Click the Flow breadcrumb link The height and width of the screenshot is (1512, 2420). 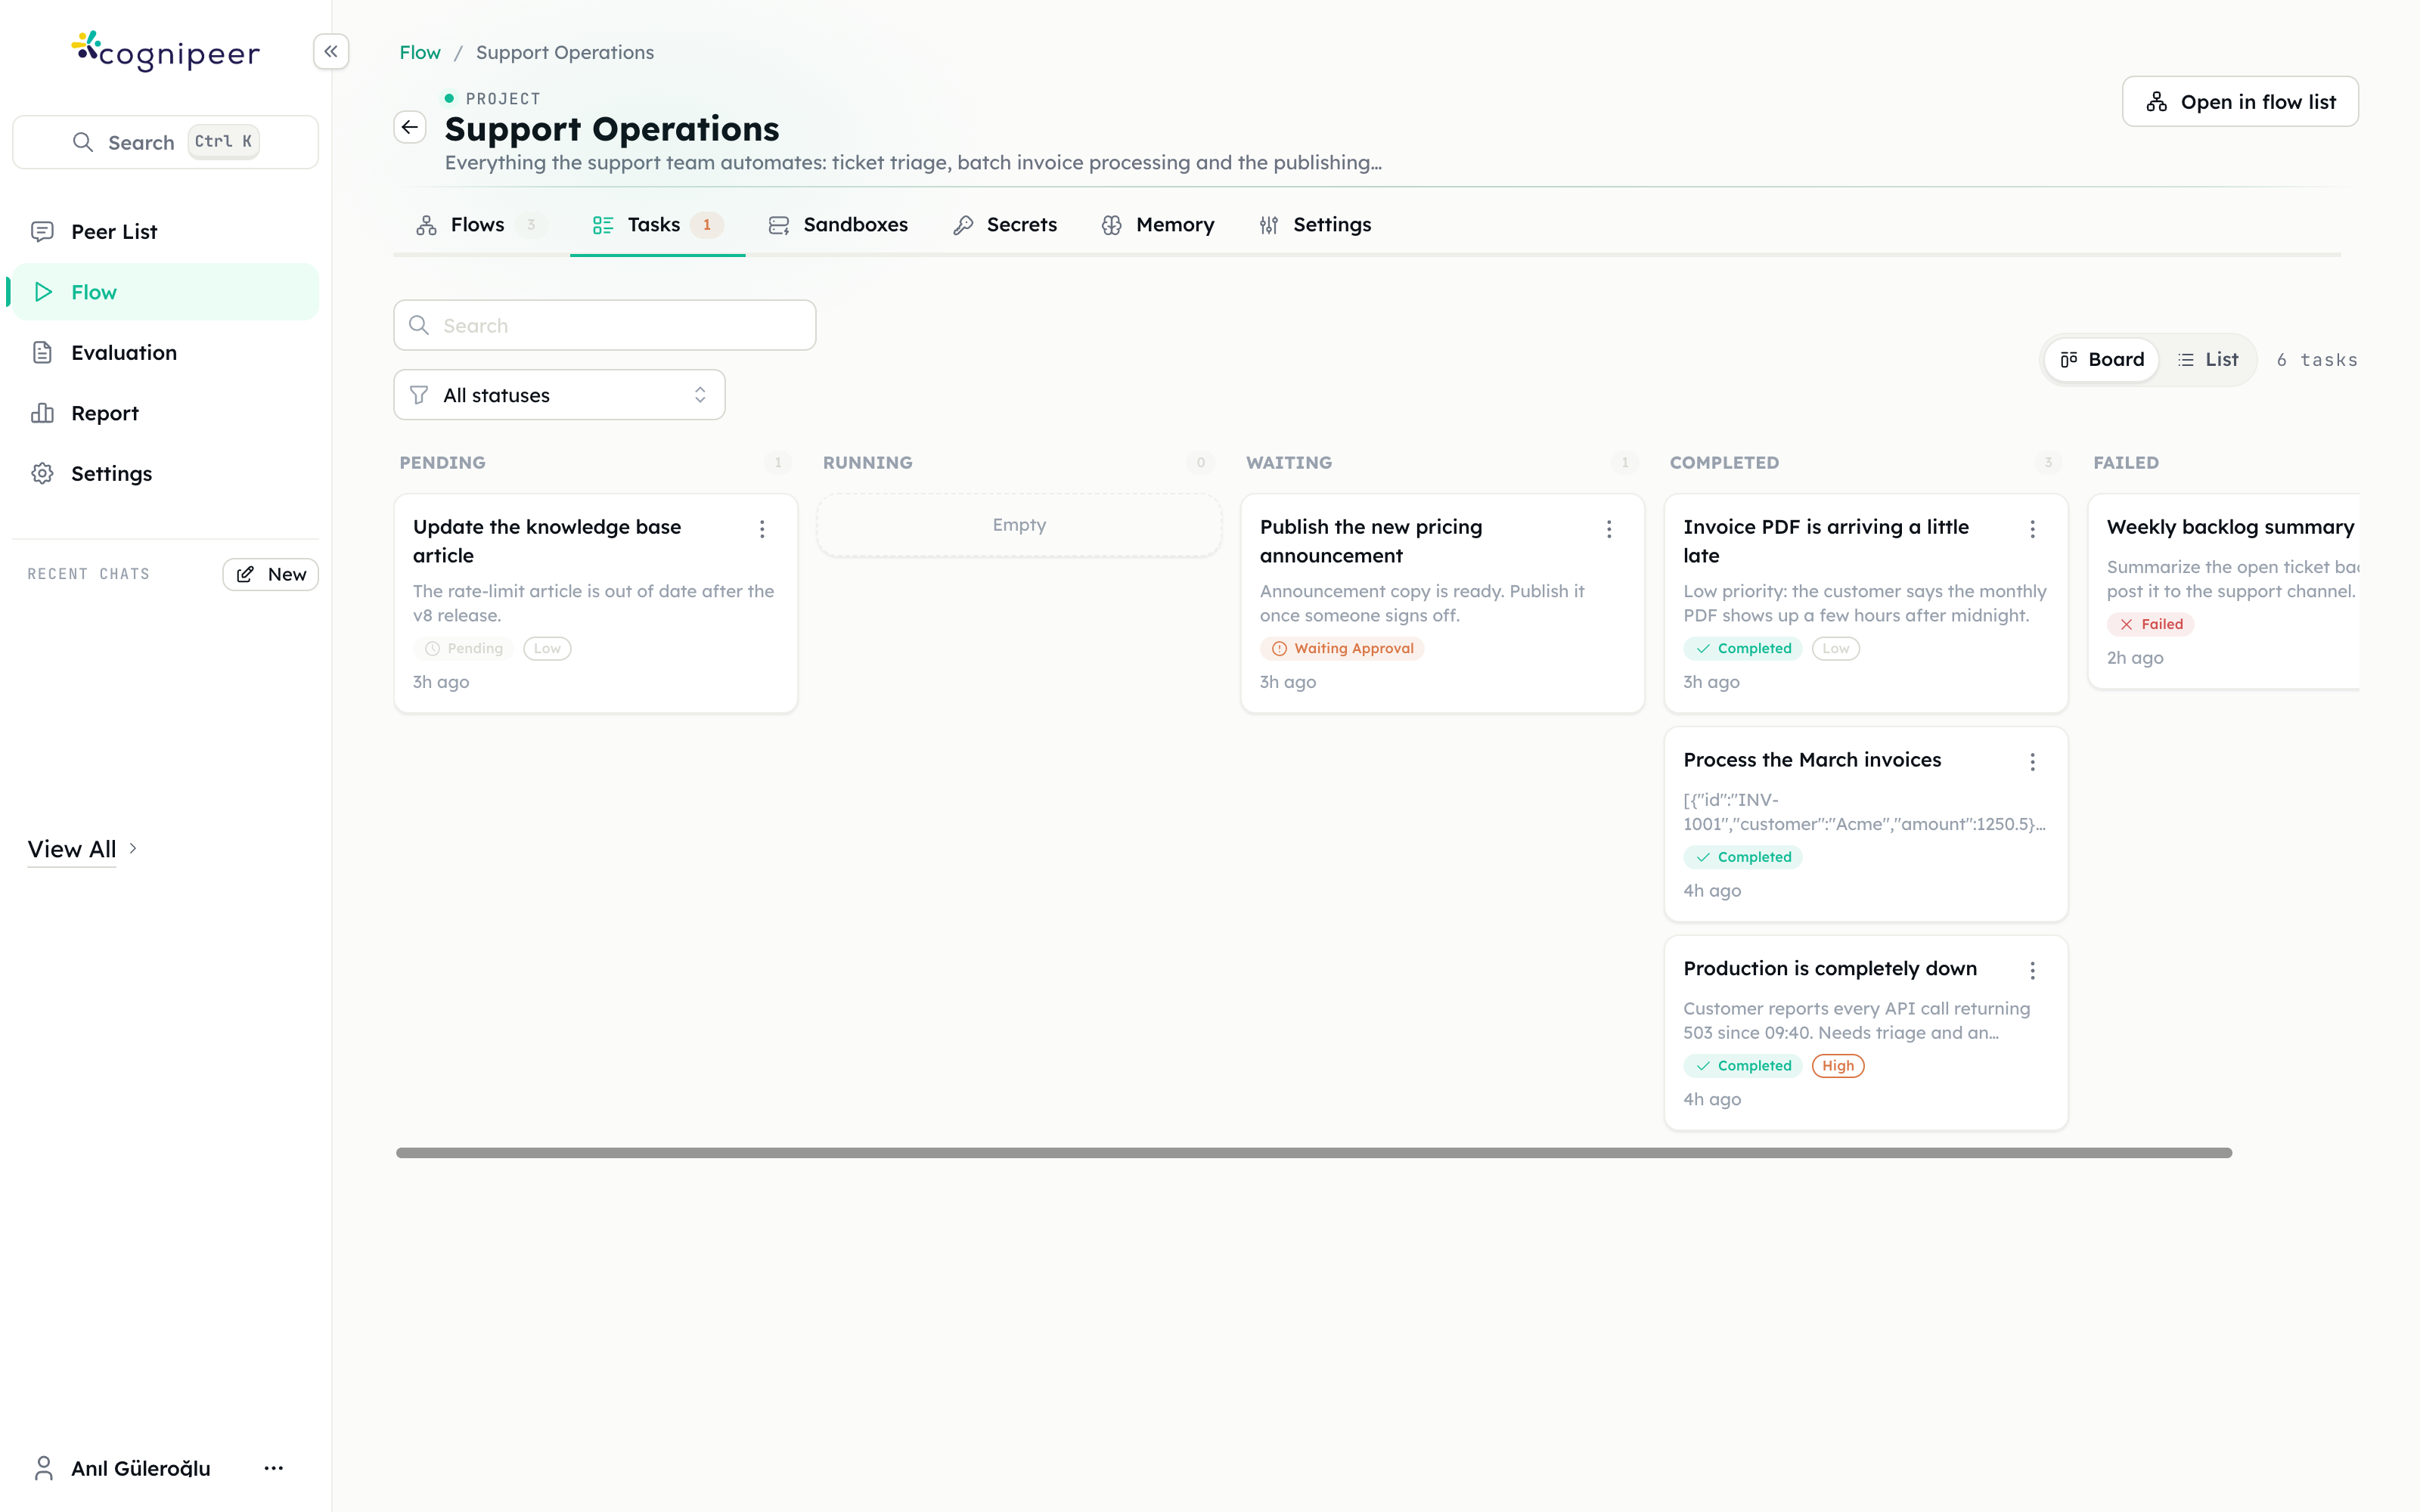coord(420,52)
